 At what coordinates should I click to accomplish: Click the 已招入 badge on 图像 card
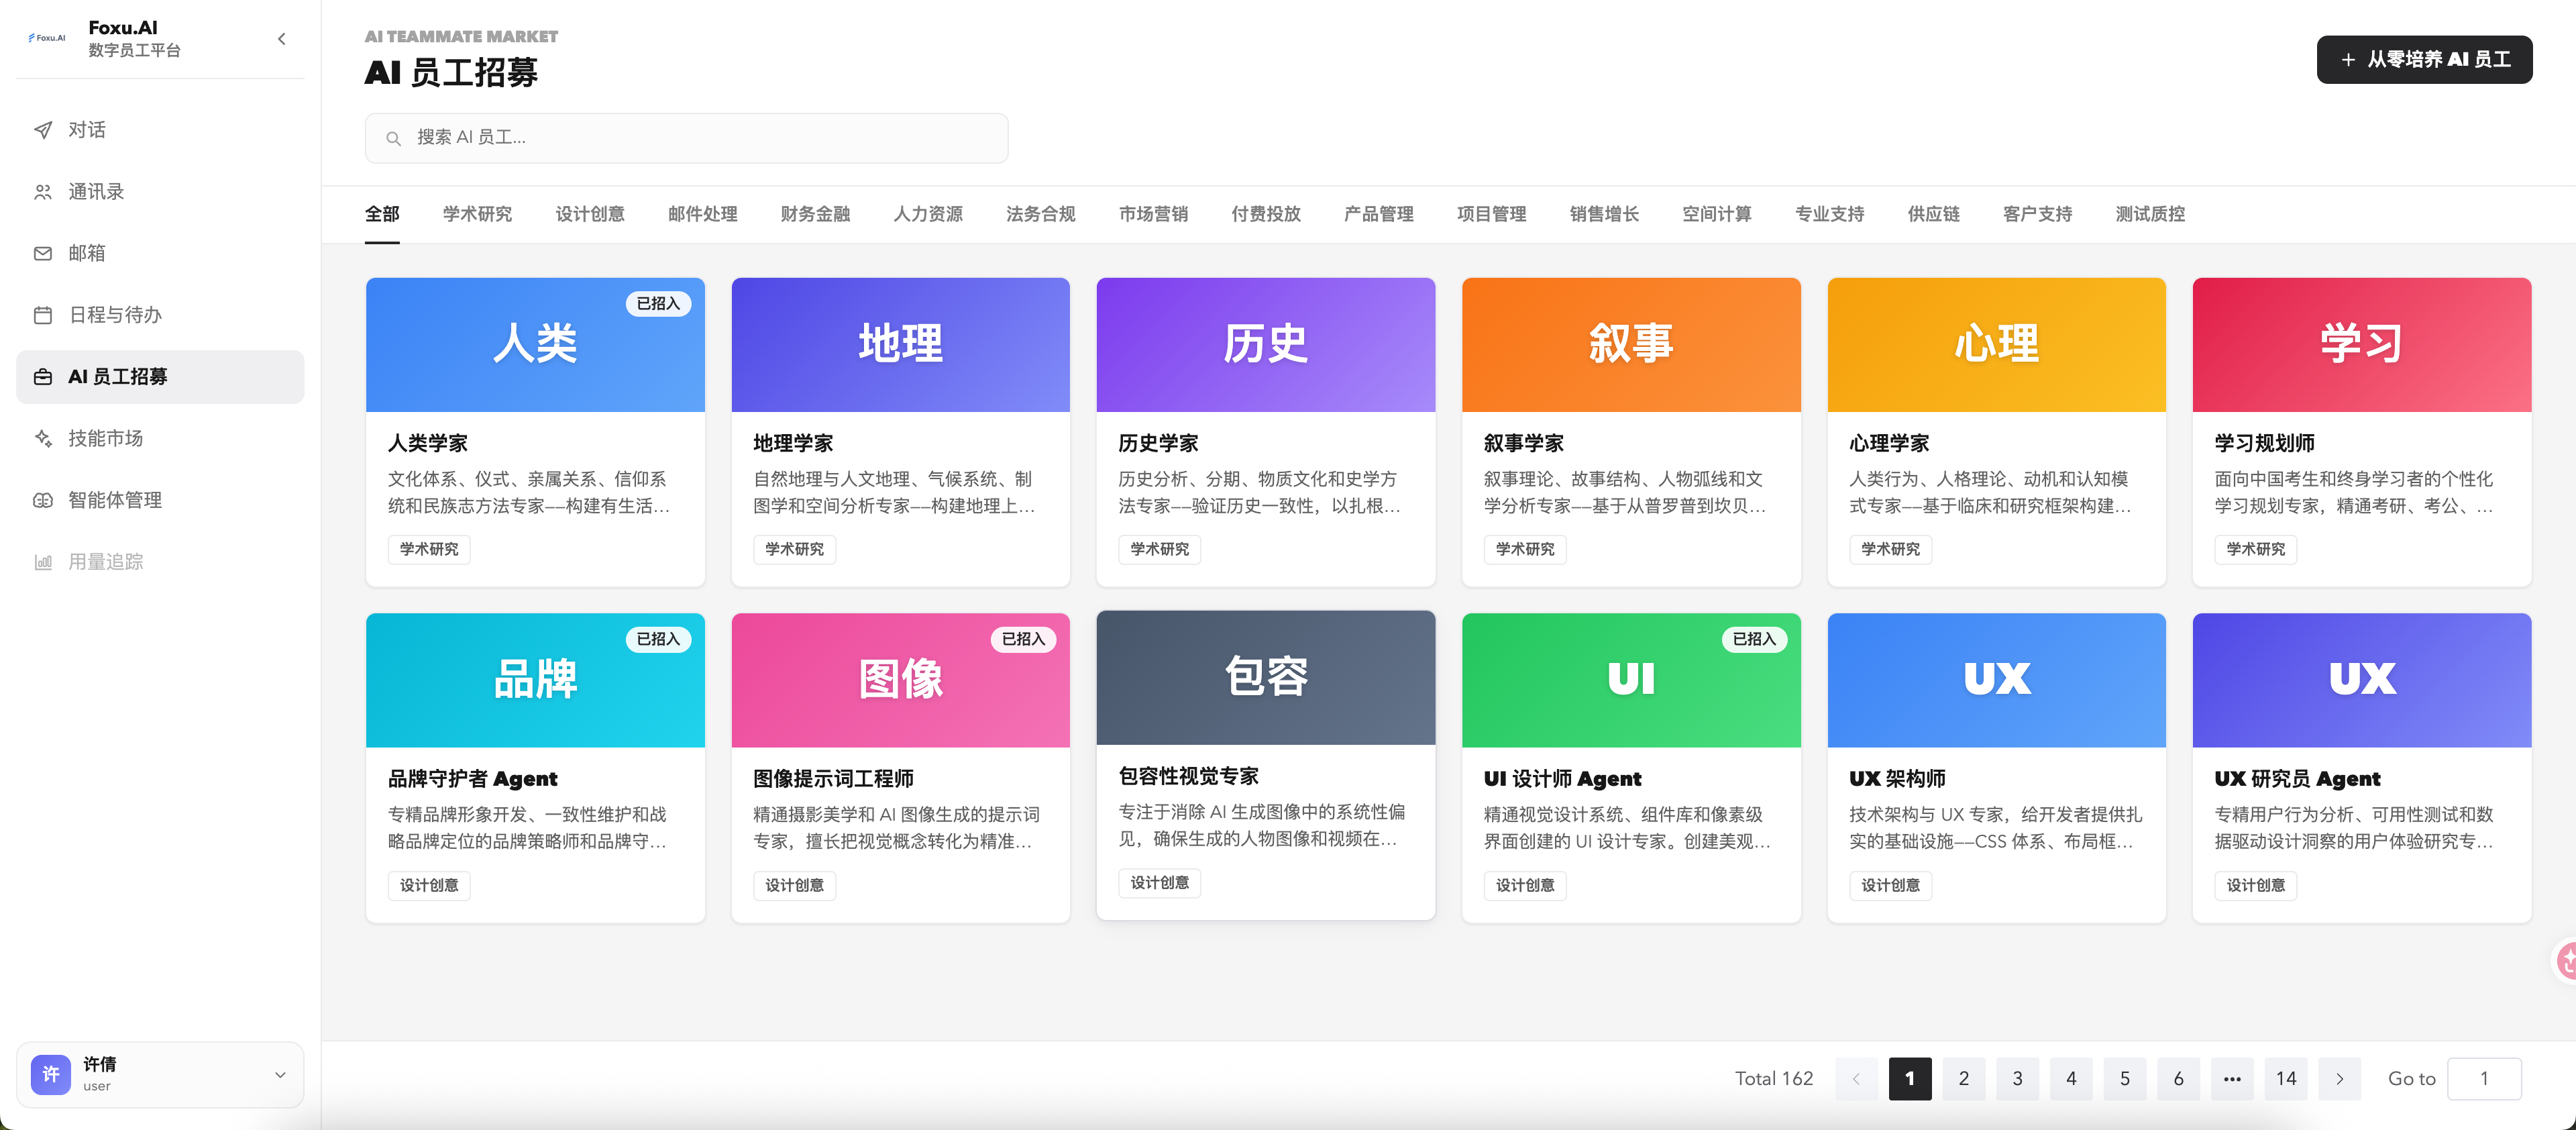[1023, 640]
